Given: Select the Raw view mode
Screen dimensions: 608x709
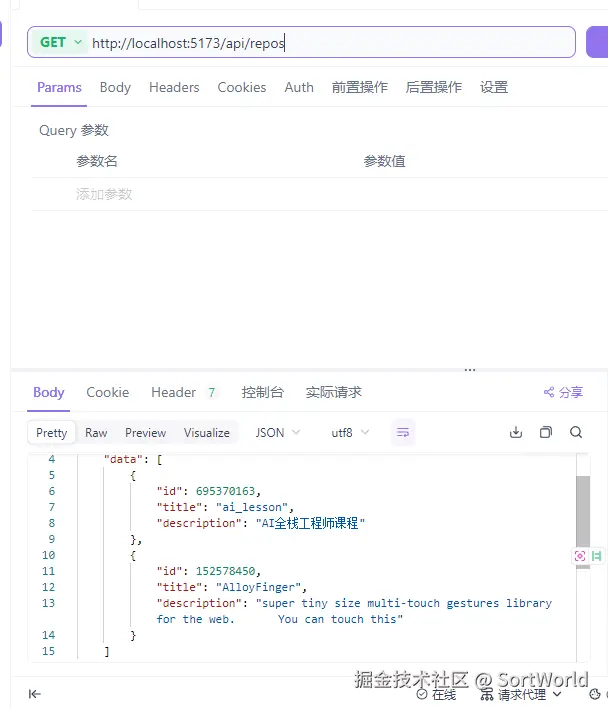Looking at the screenshot, I should pos(96,433).
